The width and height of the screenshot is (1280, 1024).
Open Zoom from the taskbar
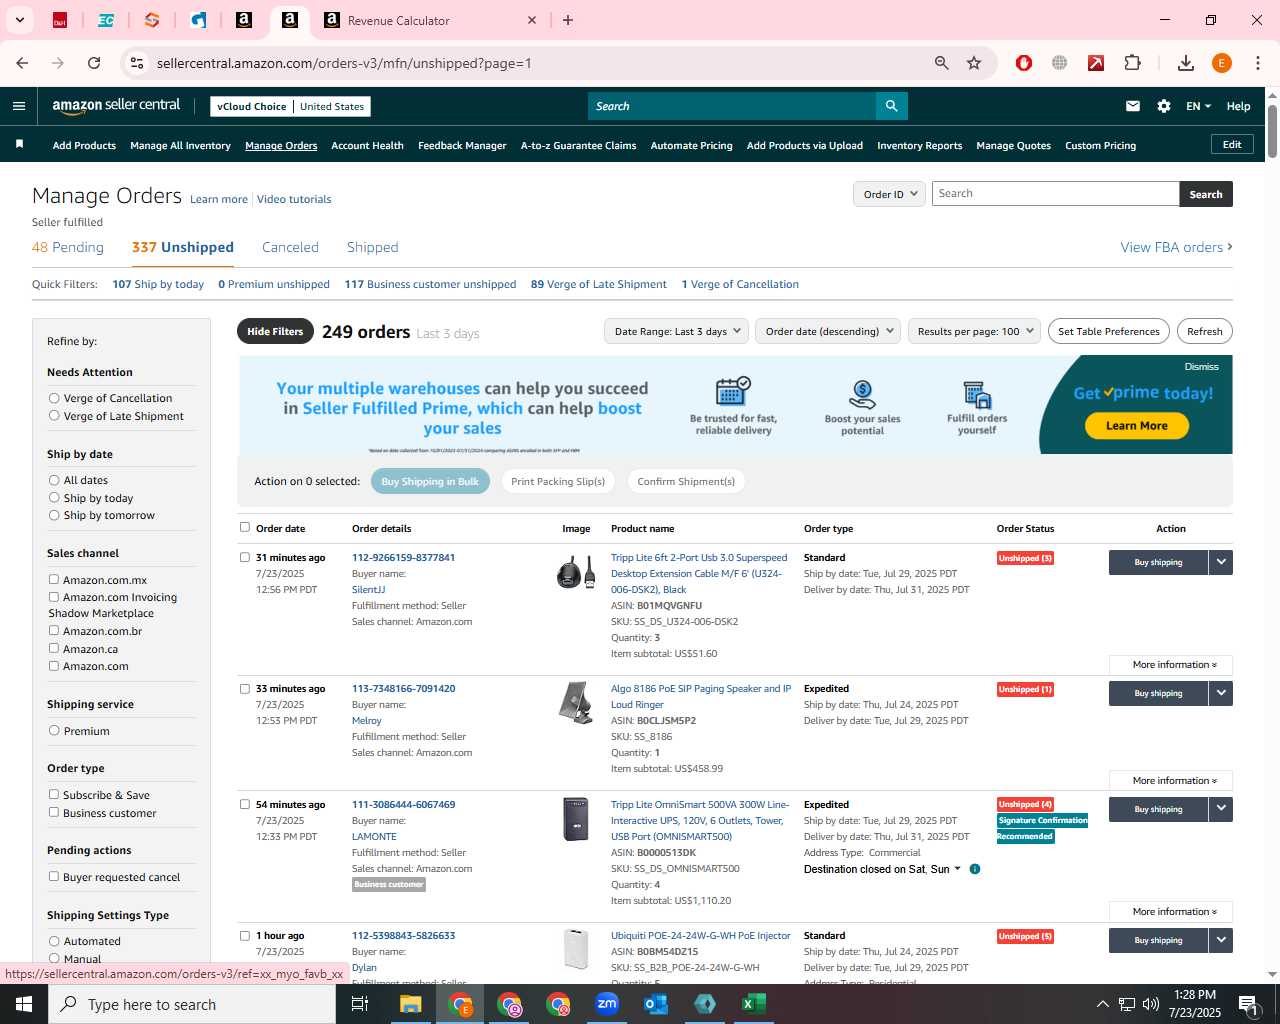point(607,1004)
